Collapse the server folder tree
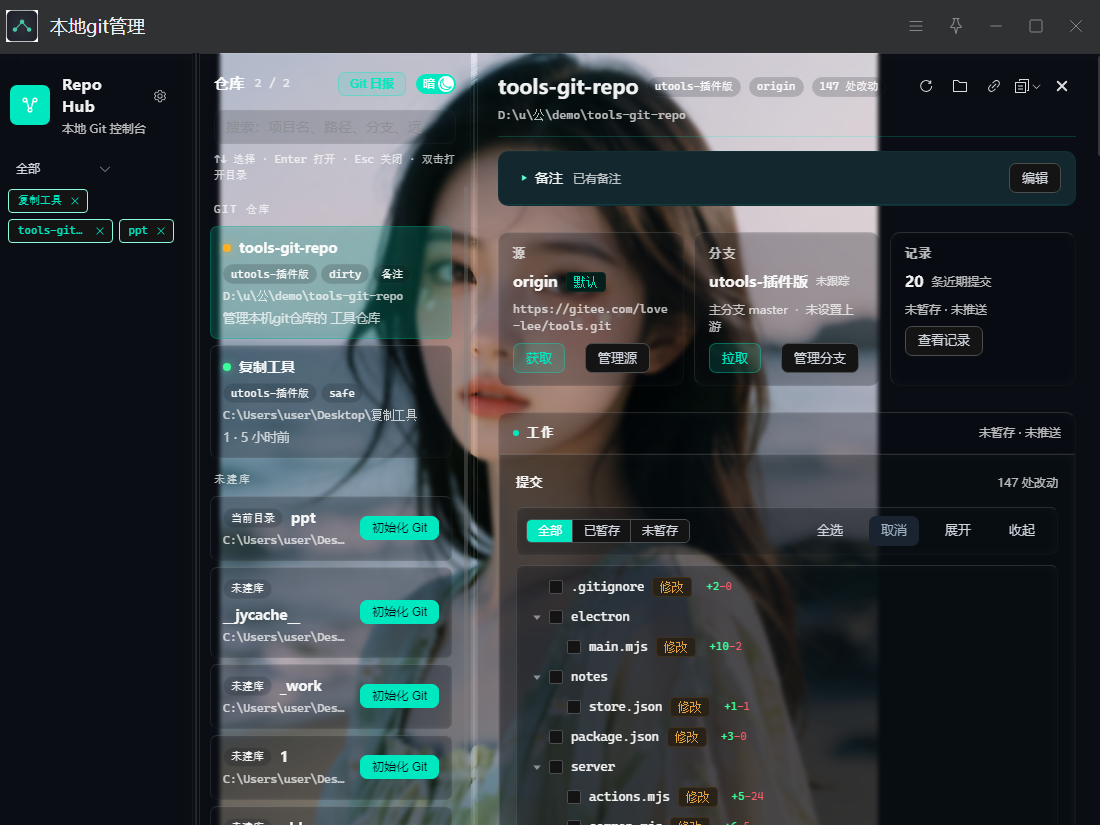The image size is (1100, 825). 537,767
